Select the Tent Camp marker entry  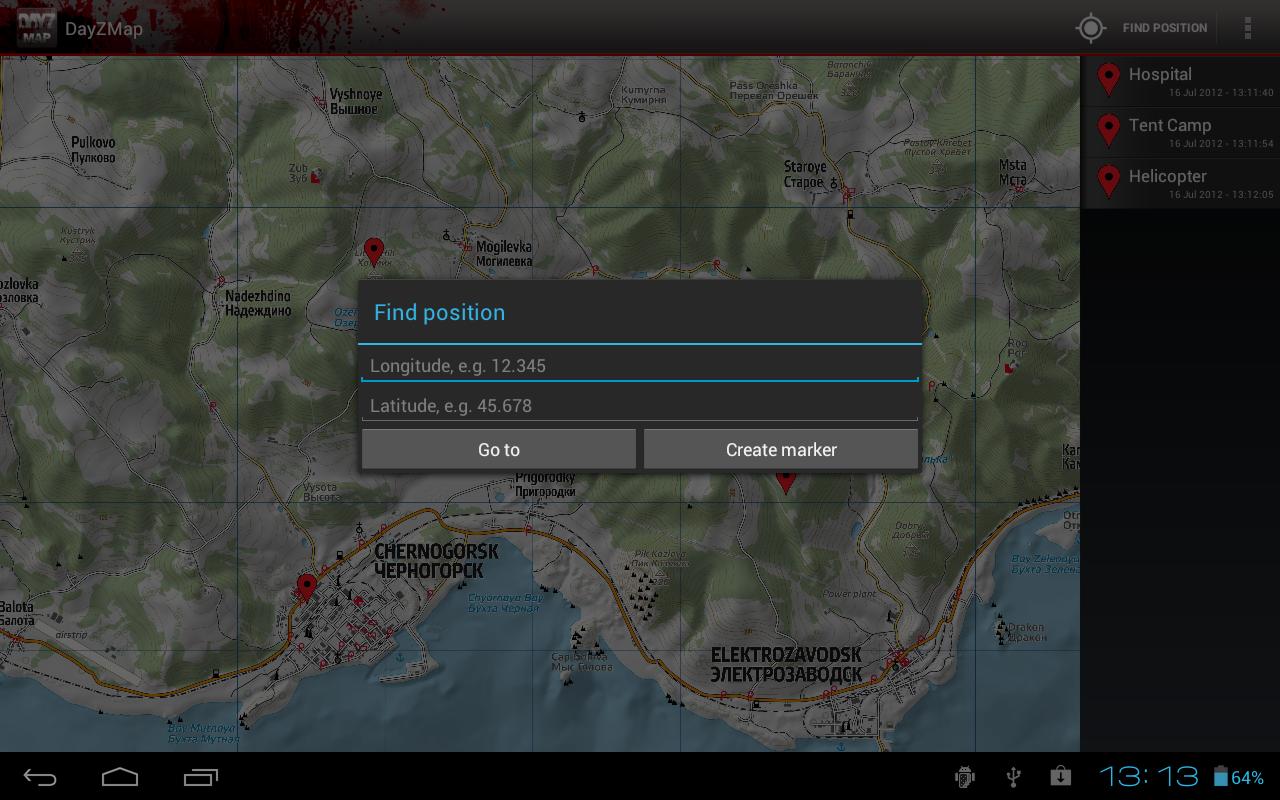tap(1180, 132)
